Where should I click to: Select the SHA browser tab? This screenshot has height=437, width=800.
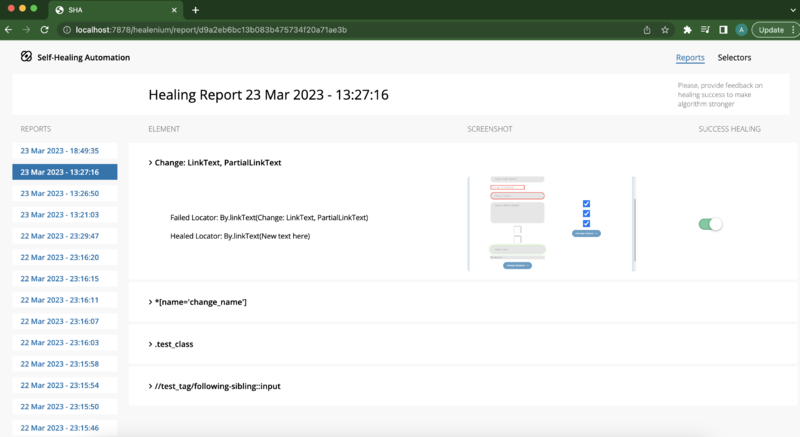tap(115, 10)
